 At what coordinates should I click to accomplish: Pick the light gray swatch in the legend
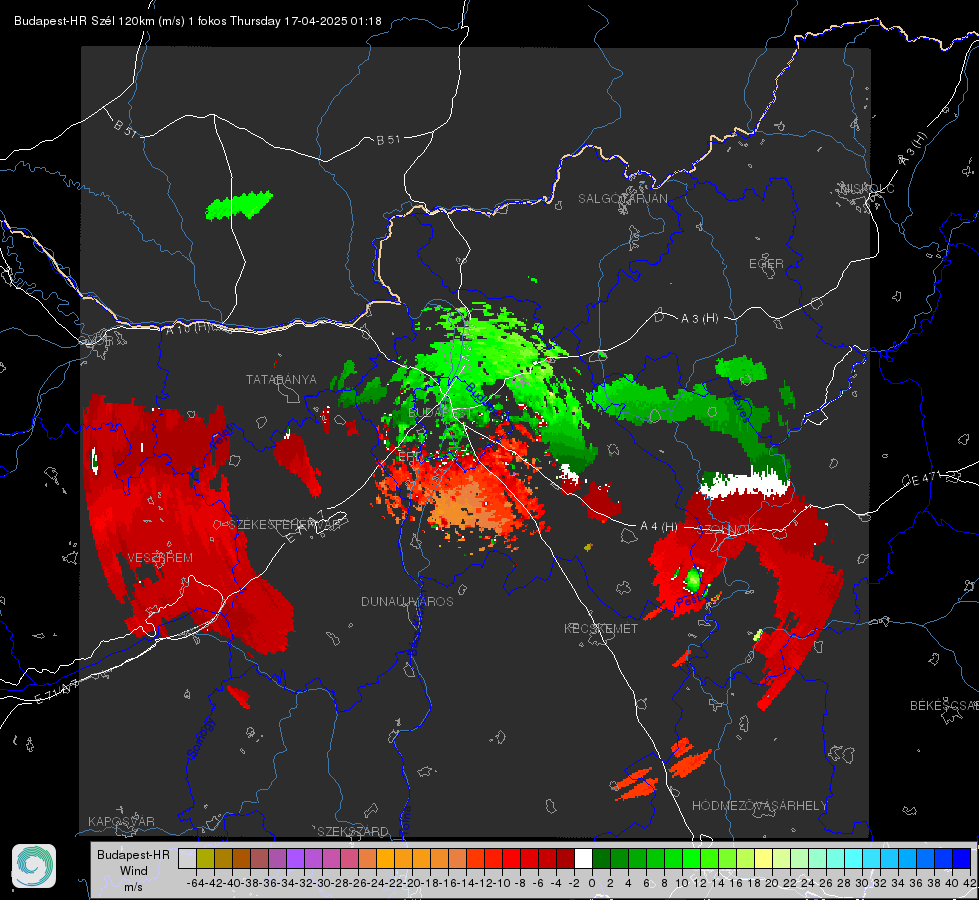(187, 858)
